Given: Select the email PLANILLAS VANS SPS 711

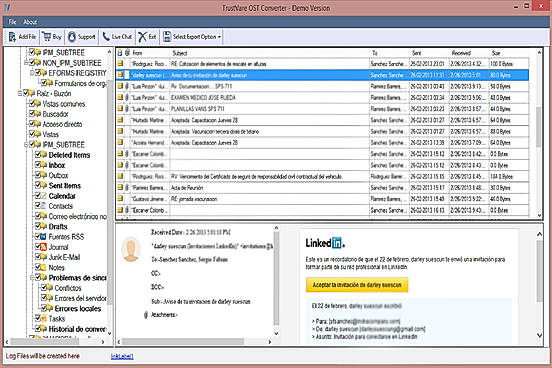Looking at the screenshot, I should (x=322, y=109).
